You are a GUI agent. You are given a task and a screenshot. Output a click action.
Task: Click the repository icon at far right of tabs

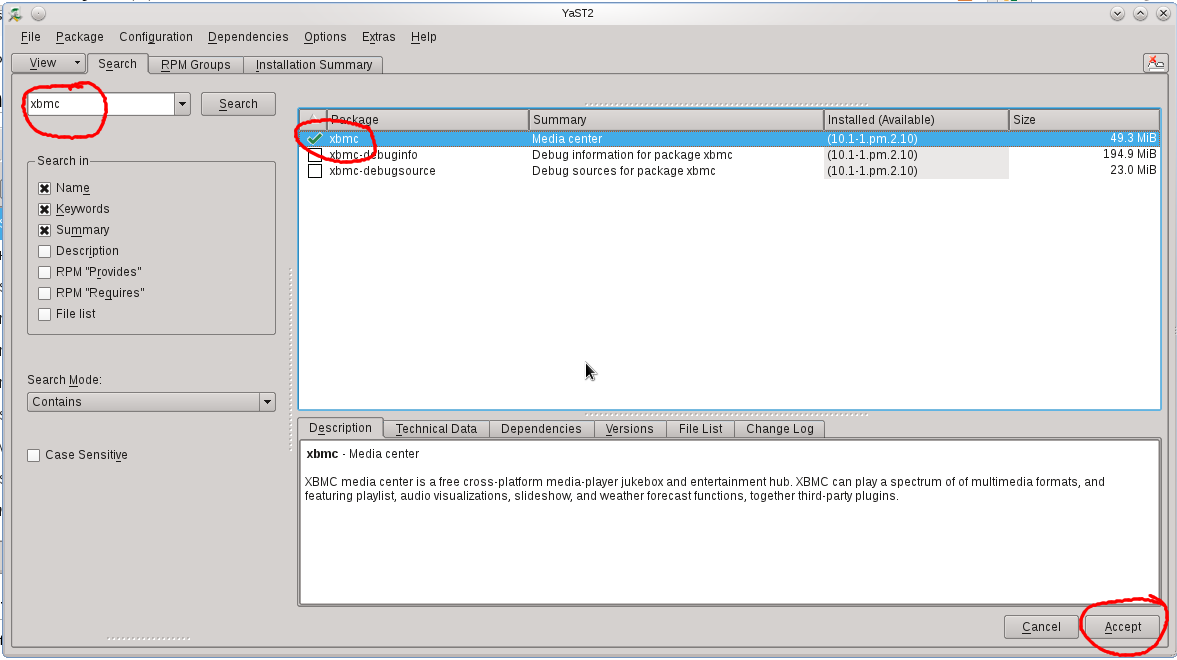click(x=1155, y=63)
